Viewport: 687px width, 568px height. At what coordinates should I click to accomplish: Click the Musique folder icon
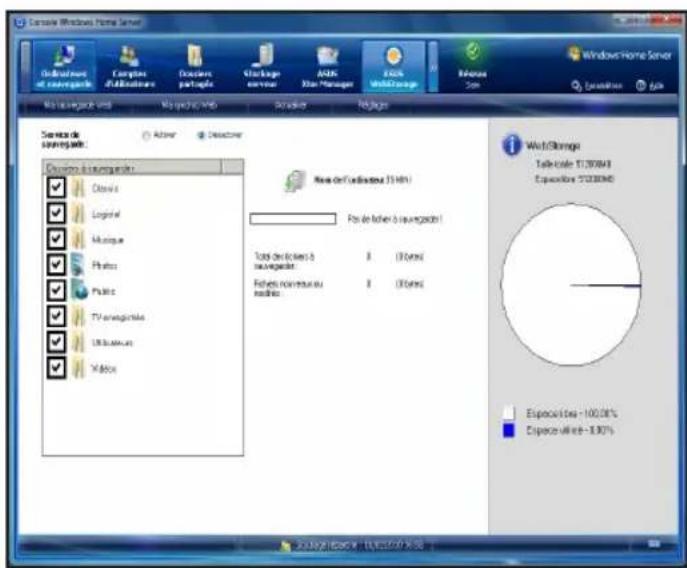[78, 240]
